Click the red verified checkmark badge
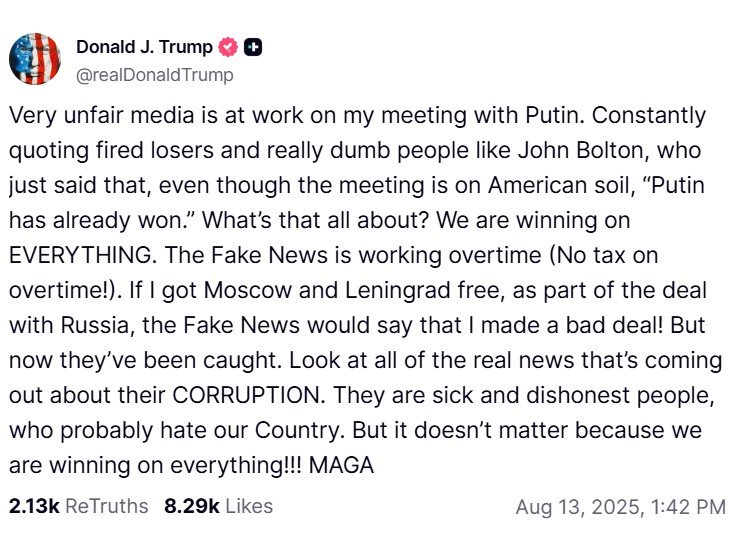This screenshot has height=537, width=738. tap(229, 47)
